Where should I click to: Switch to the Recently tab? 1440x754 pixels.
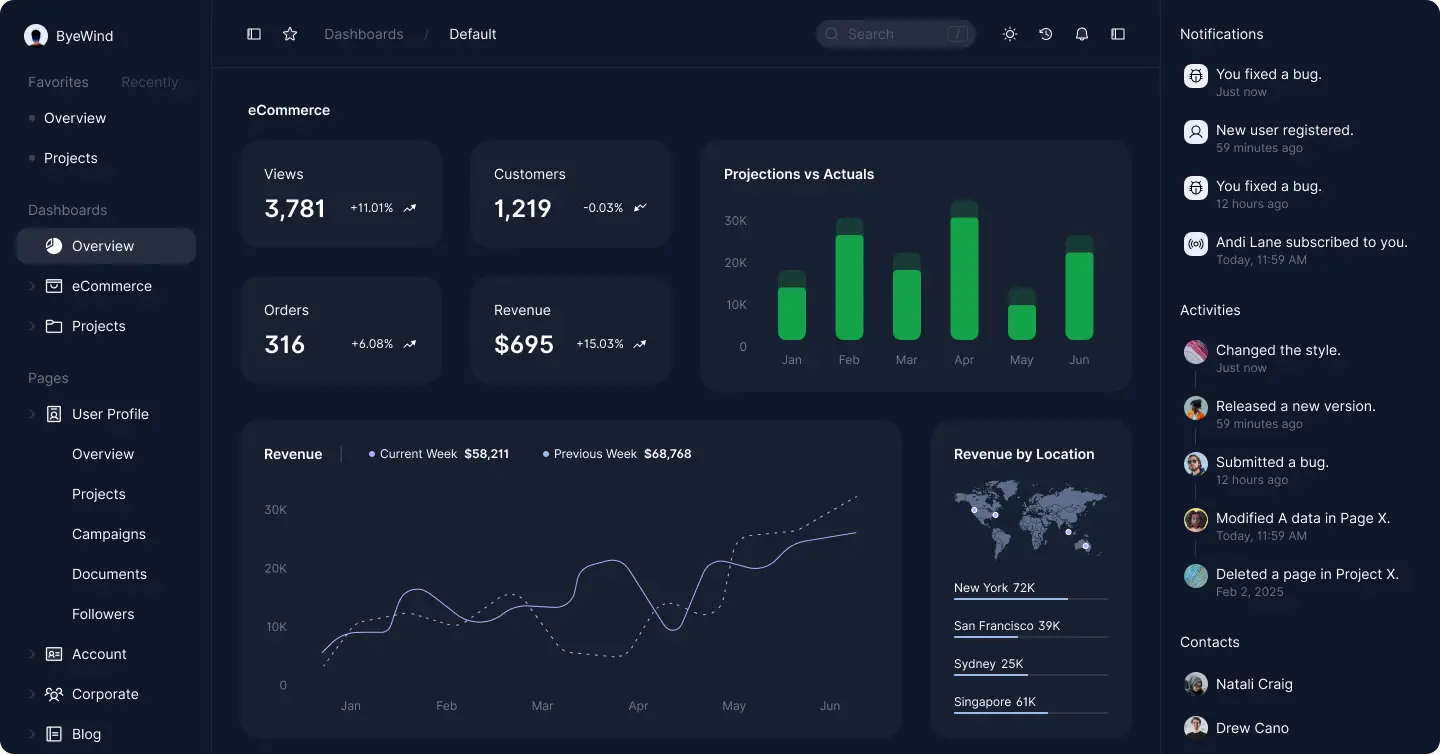pos(150,82)
